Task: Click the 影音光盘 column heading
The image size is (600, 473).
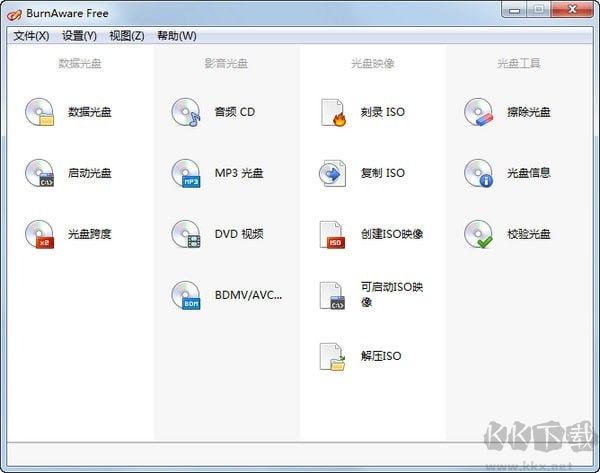Action: coord(226,63)
